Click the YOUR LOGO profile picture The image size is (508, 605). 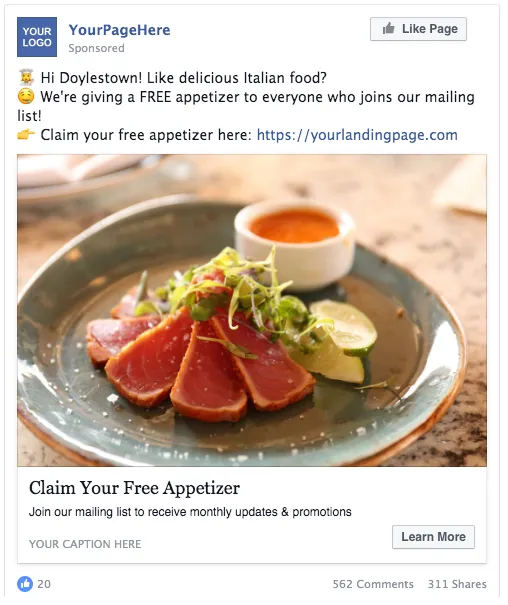coord(37,37)
